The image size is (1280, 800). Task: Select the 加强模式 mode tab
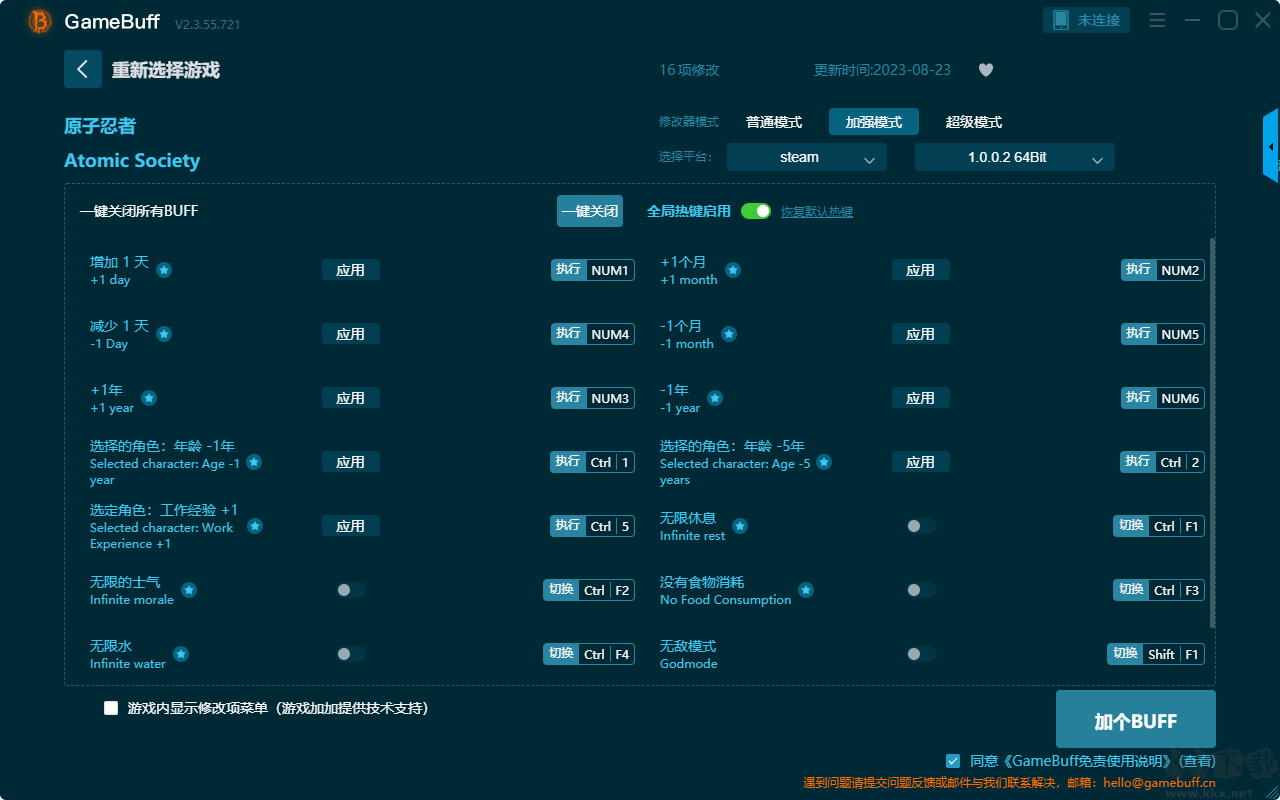point(874,122)
